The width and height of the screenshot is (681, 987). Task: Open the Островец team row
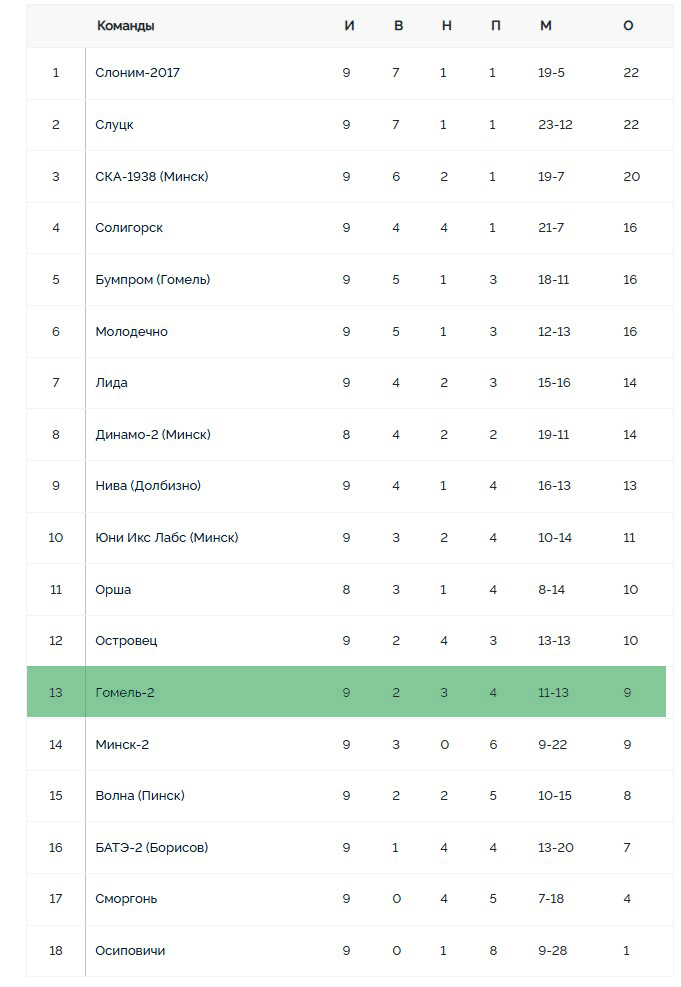pos(349,641)
